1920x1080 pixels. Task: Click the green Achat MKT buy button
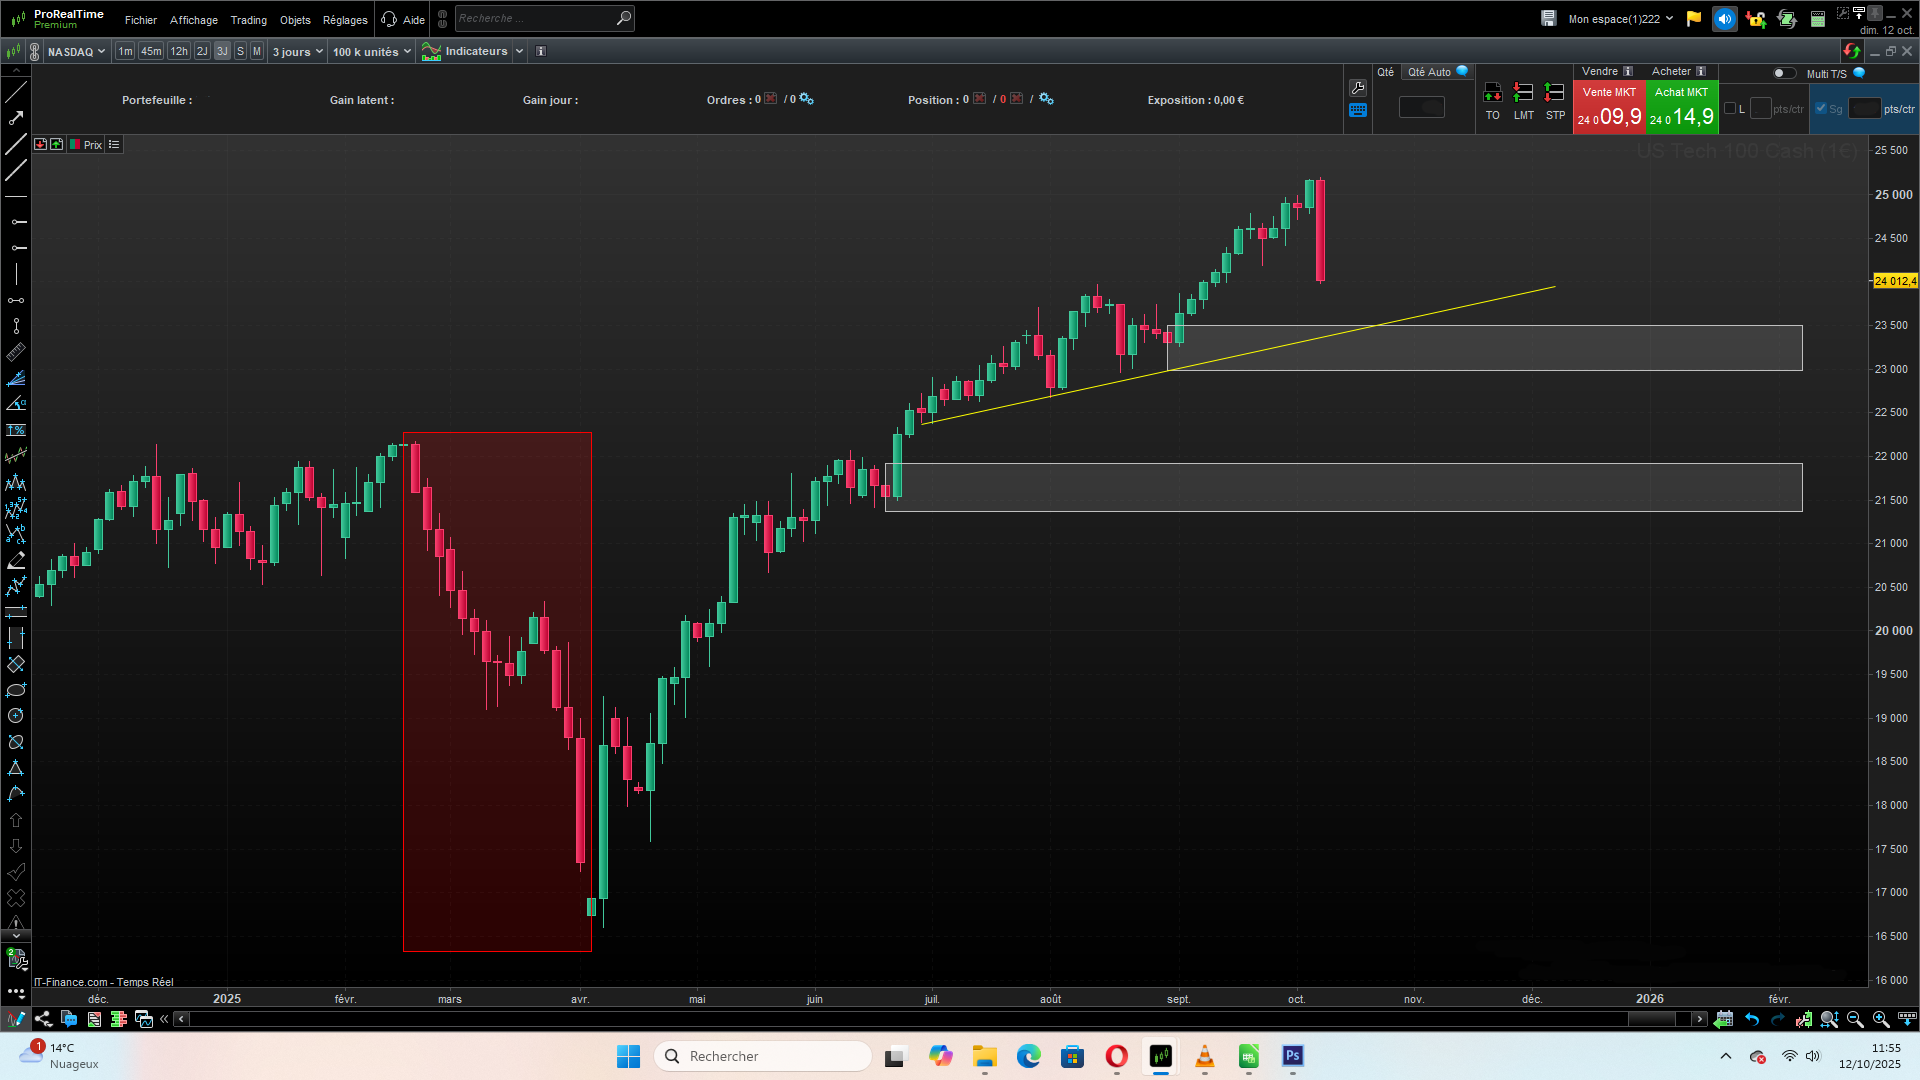[1682, 108]
